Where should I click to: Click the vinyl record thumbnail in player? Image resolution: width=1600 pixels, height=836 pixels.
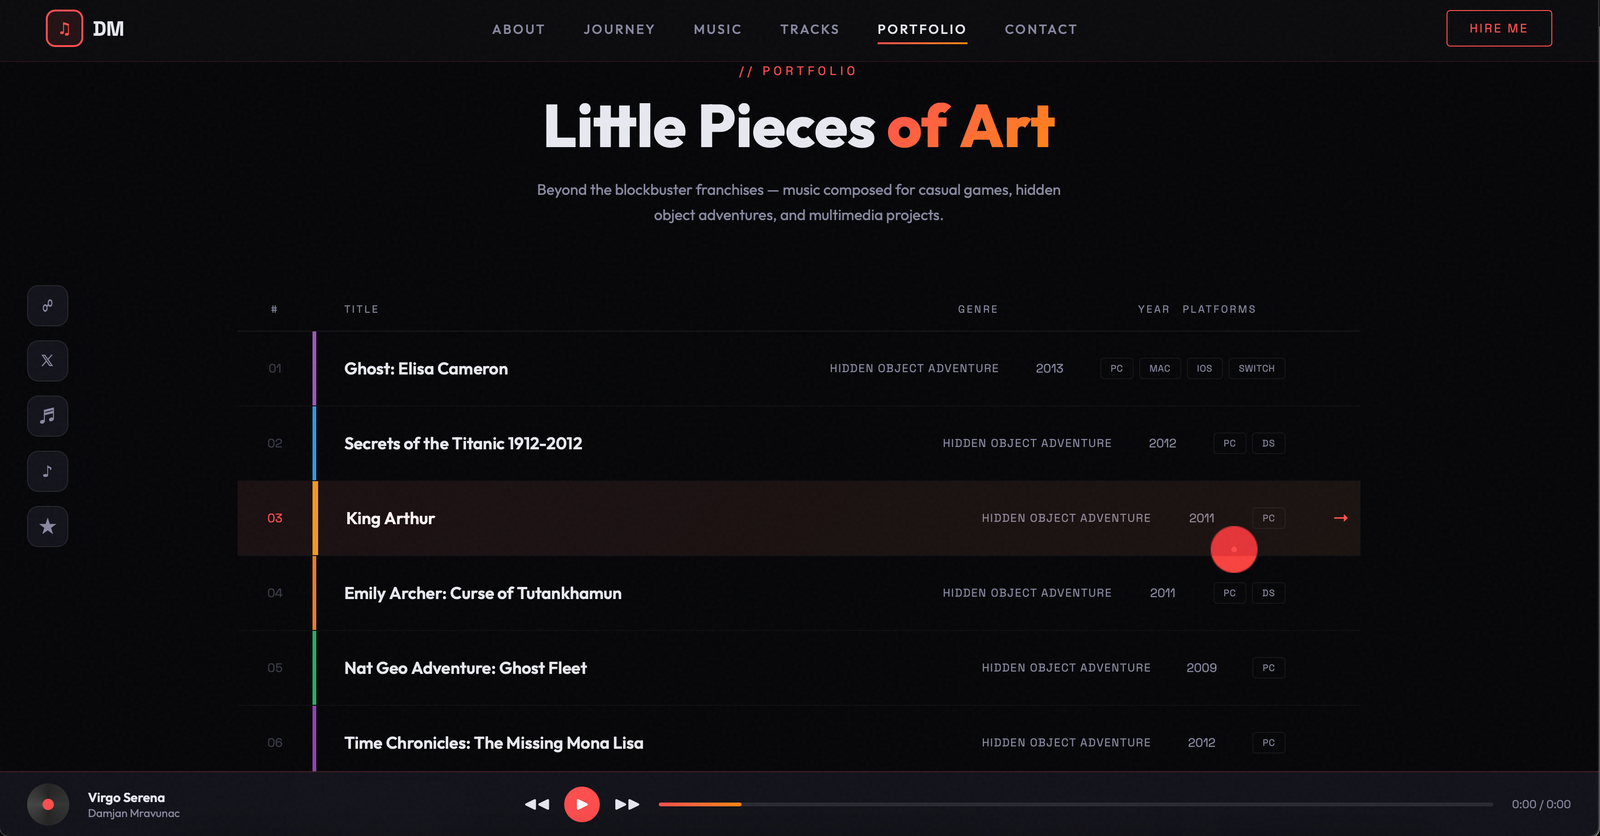point(48,804)
